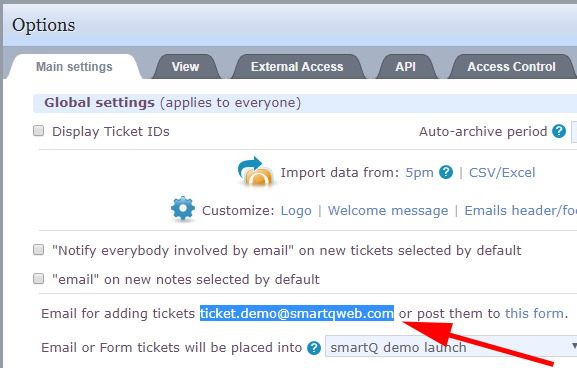Viewport: 577px width, 368px height.
Task: Toggle '"email" on new notes' checkbox
Action: [x=39, y=279]
